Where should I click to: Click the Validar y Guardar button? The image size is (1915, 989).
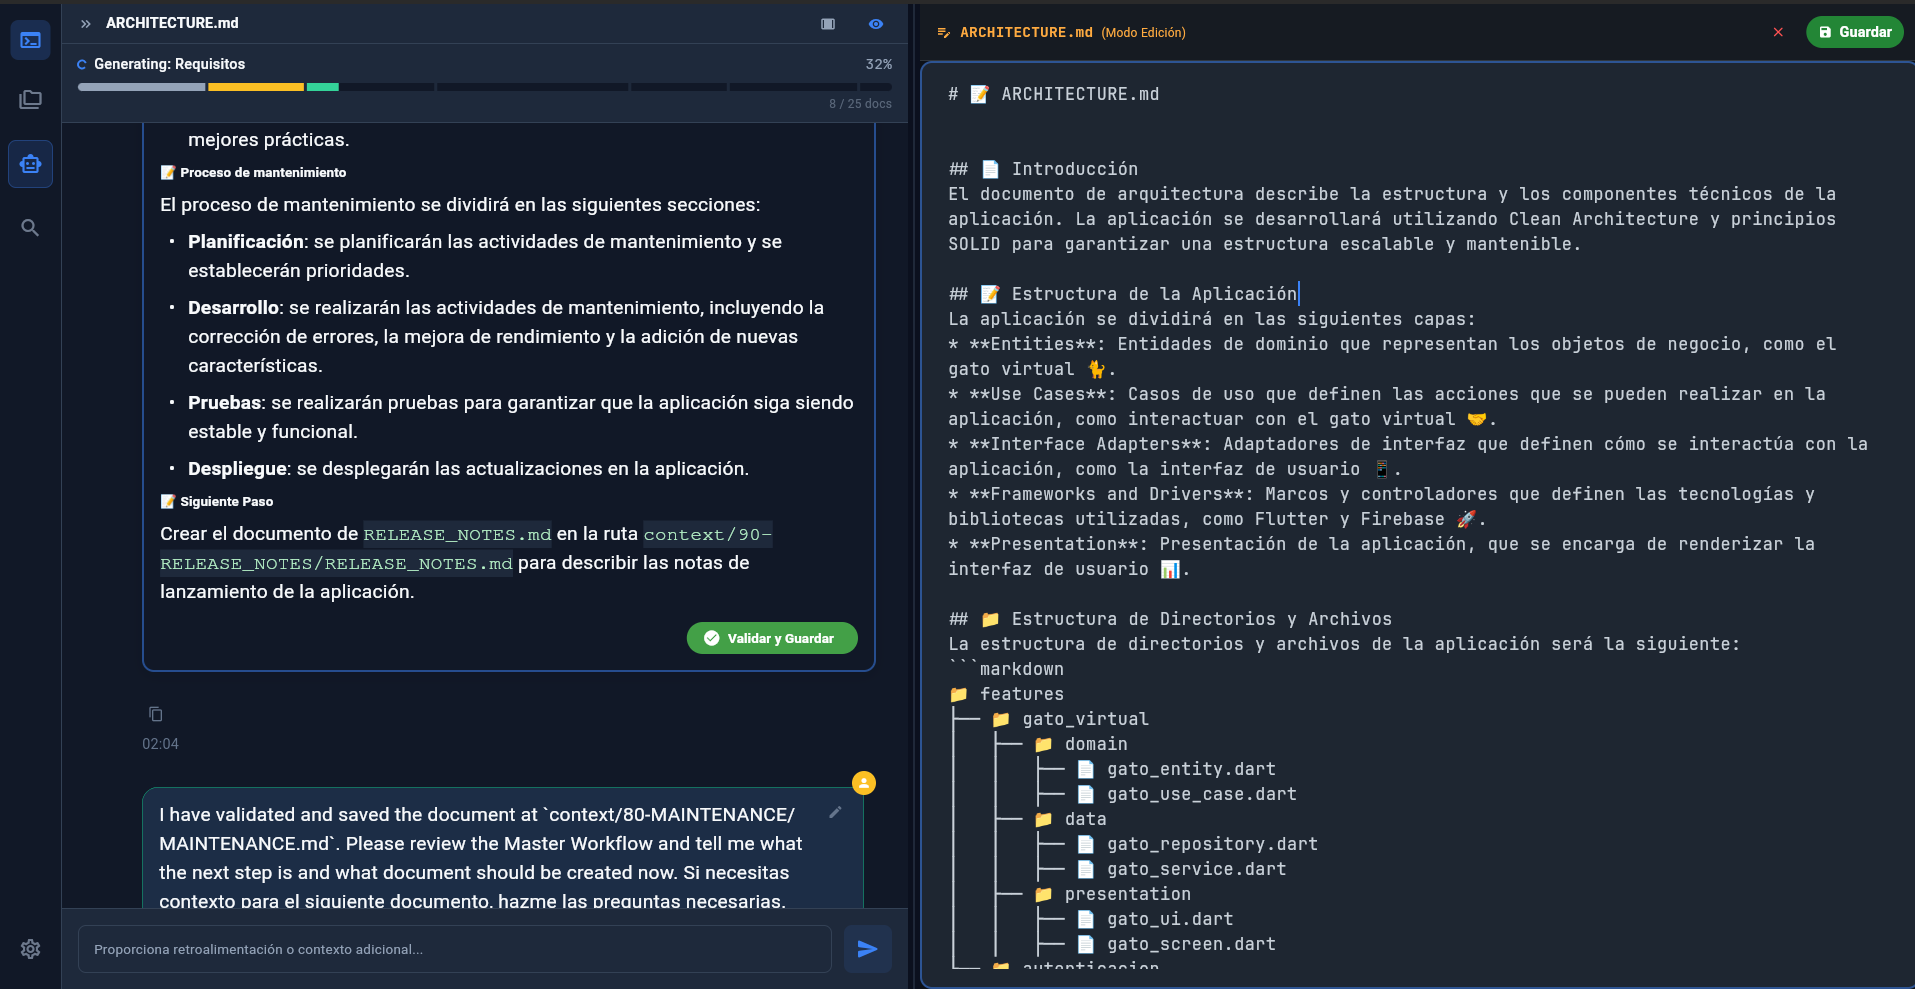771,638
